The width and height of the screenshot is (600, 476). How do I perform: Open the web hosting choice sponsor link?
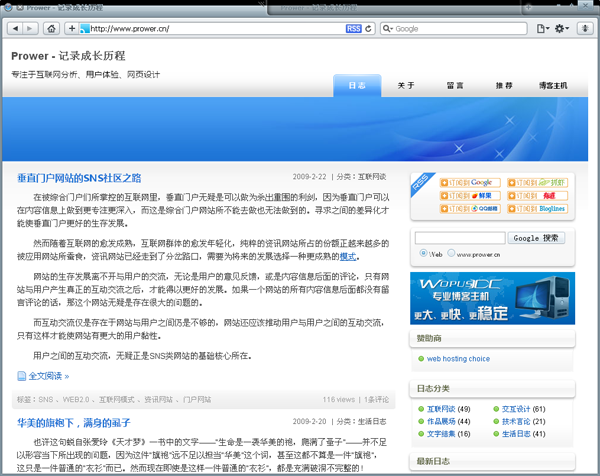[x=458, y=359]
